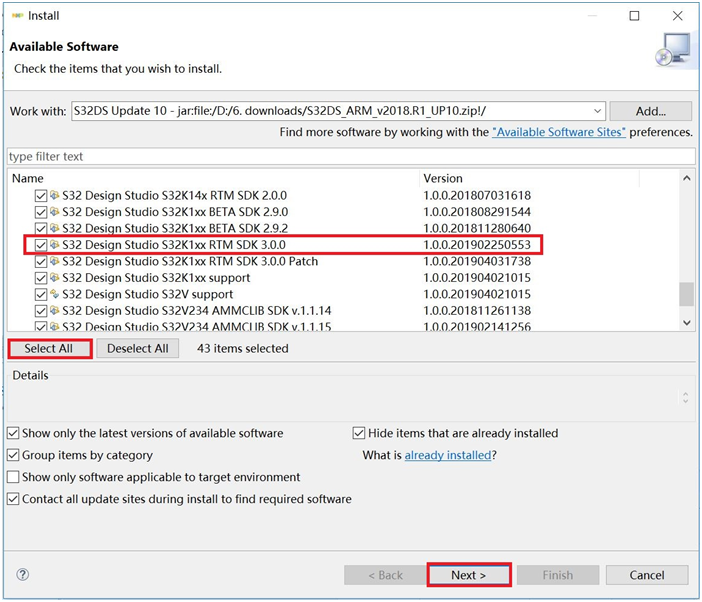Click the Next > button

468,575
